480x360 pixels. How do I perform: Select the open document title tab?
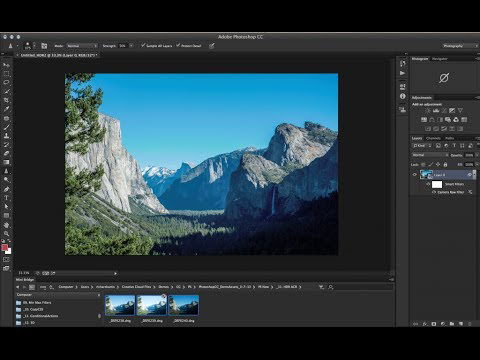click(59, 55)
